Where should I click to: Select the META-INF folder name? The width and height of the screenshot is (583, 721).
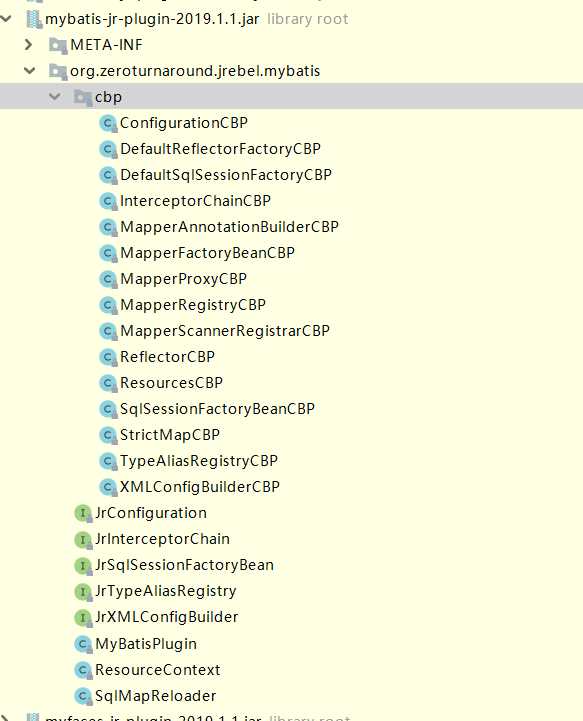106,45
